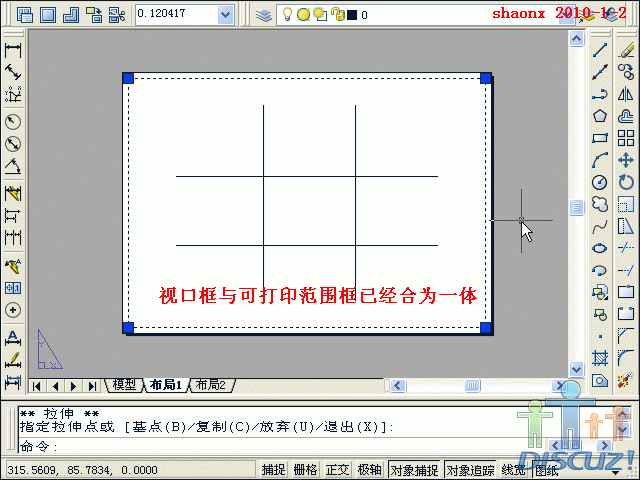Select the Angular dimension tool
The height and width of the screenshot is (480, 640).
click(13, 166)
